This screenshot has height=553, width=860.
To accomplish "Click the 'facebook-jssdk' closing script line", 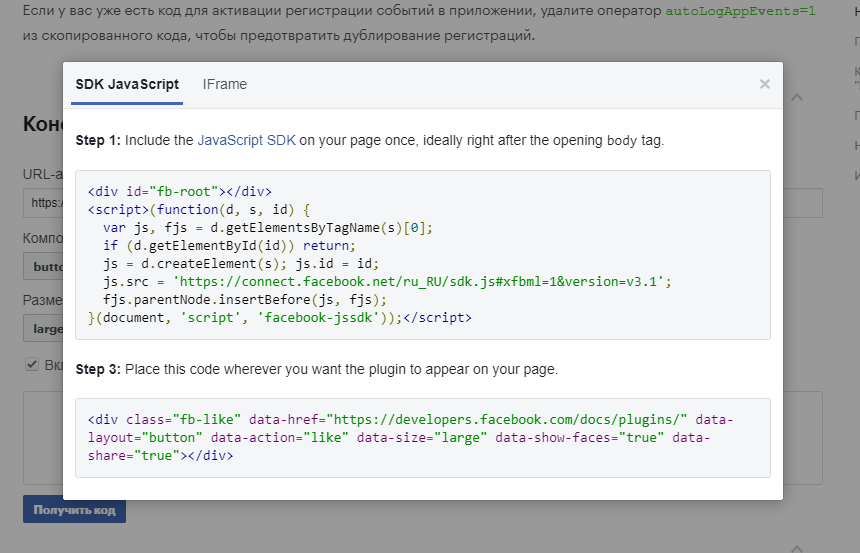I will (x=280, y=318).
